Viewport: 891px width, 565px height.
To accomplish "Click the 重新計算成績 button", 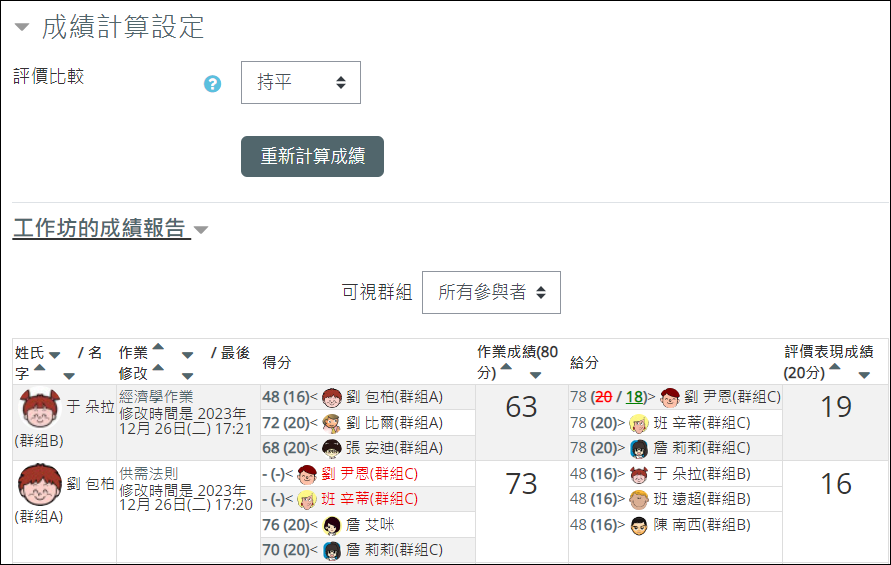I will [312, 156].
